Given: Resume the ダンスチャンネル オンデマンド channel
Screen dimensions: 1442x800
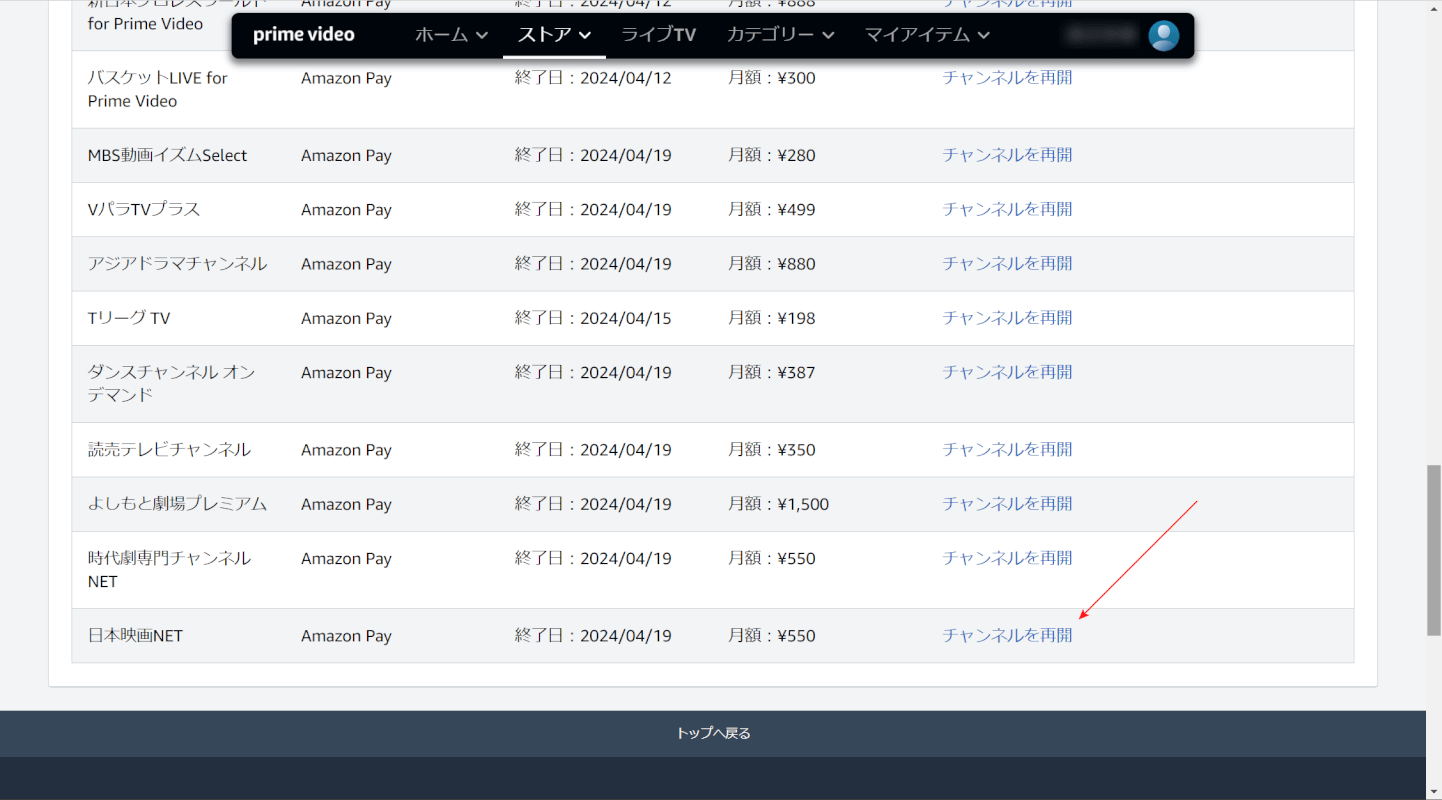Looking at the screenshot, I should click(x=1007, y=372).
